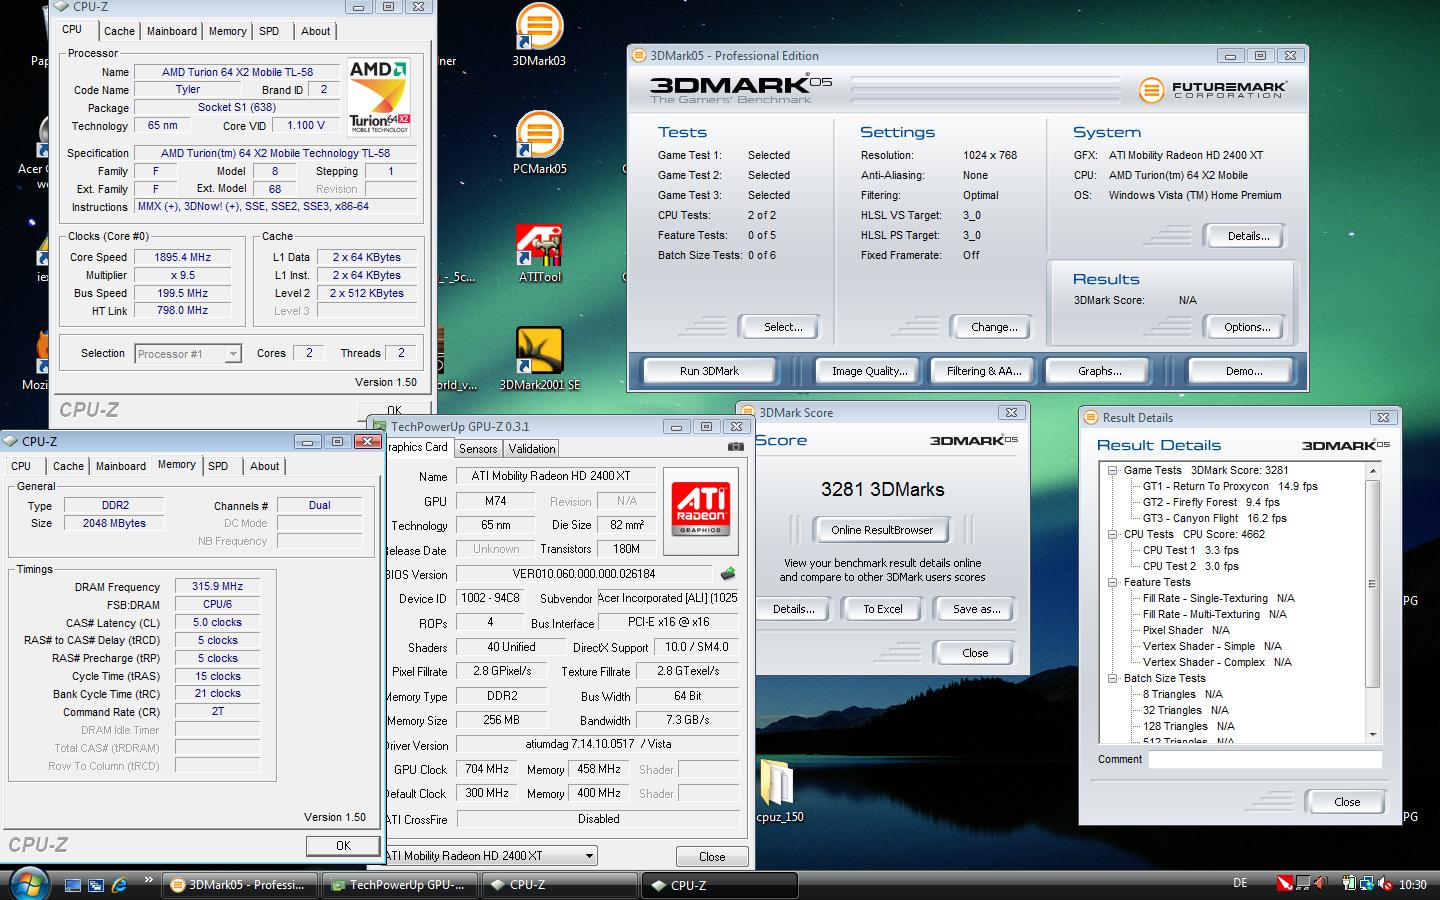Click the Mozilla Firefox desktop icon
The width and height of the screenshot is (1440, 900).
pos(40,360)
